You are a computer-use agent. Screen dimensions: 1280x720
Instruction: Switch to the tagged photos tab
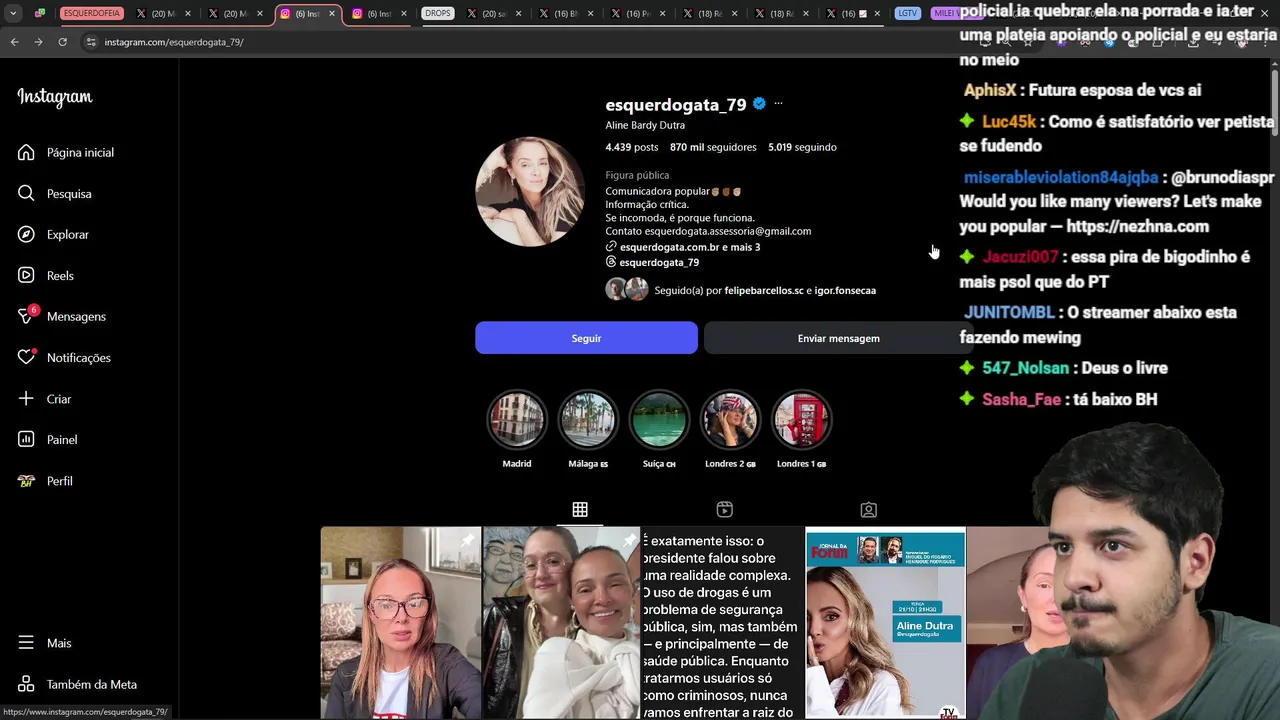click(x=869, y=509)
